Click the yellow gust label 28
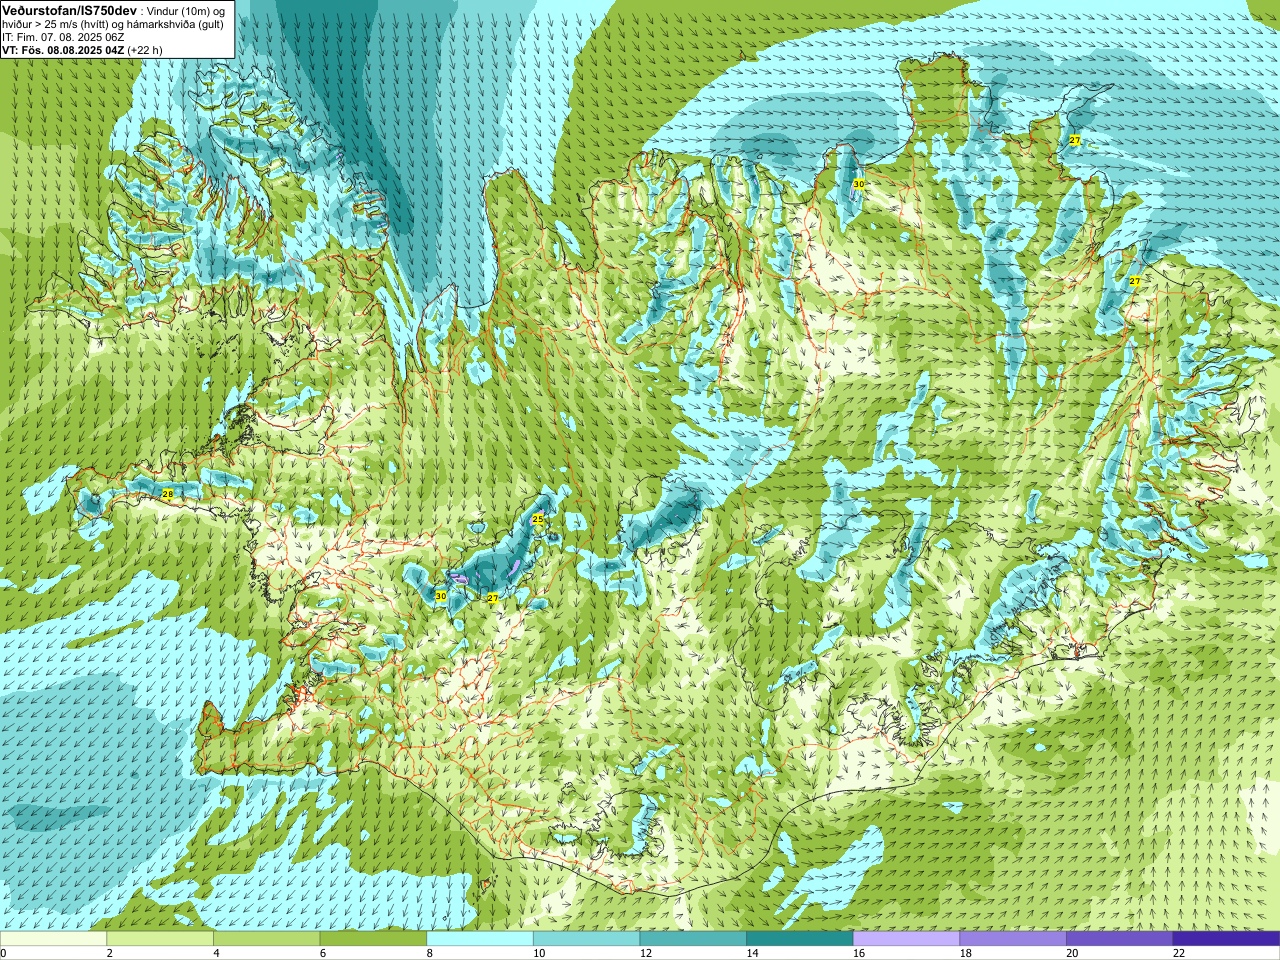This screenshot has height=960, width=1280. click(x=167, y=494)
